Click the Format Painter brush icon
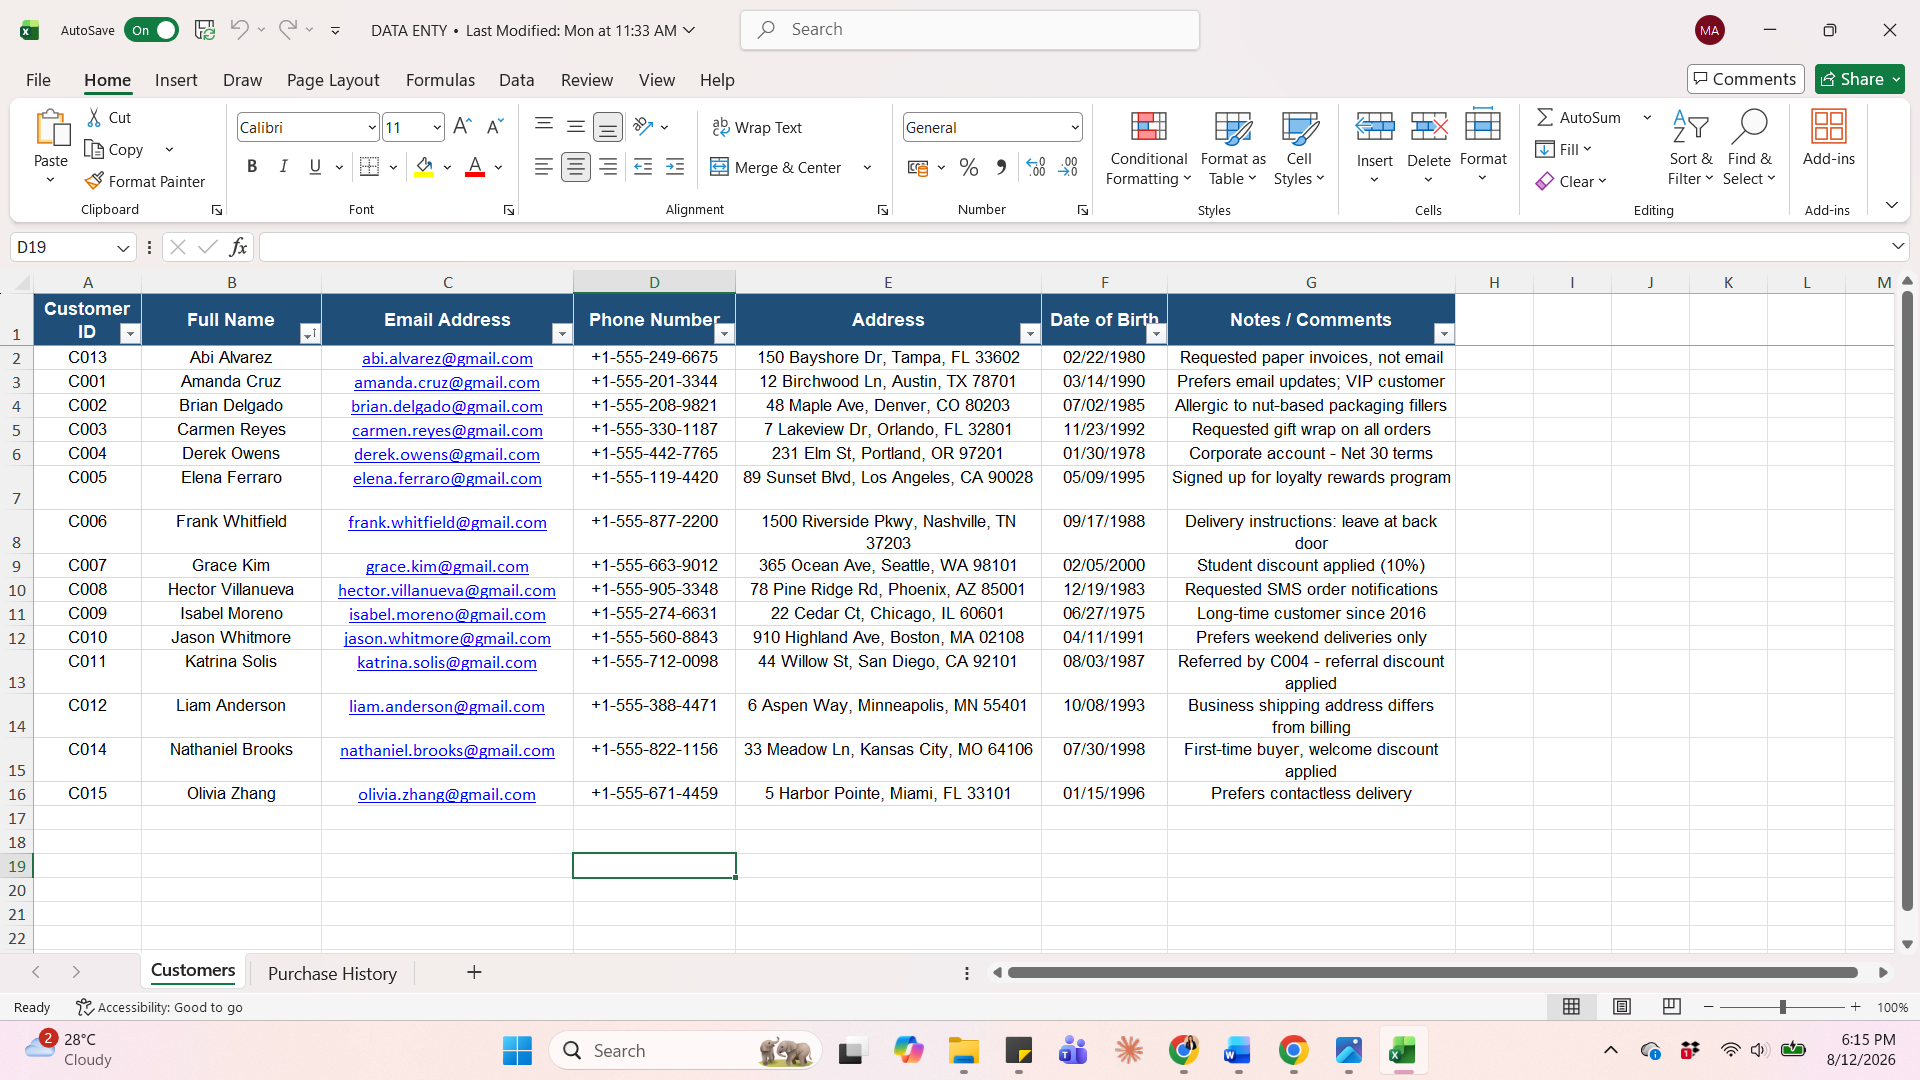This screenshot has width=1920, height=1080. pyautogui.click(x=94, y=181)
